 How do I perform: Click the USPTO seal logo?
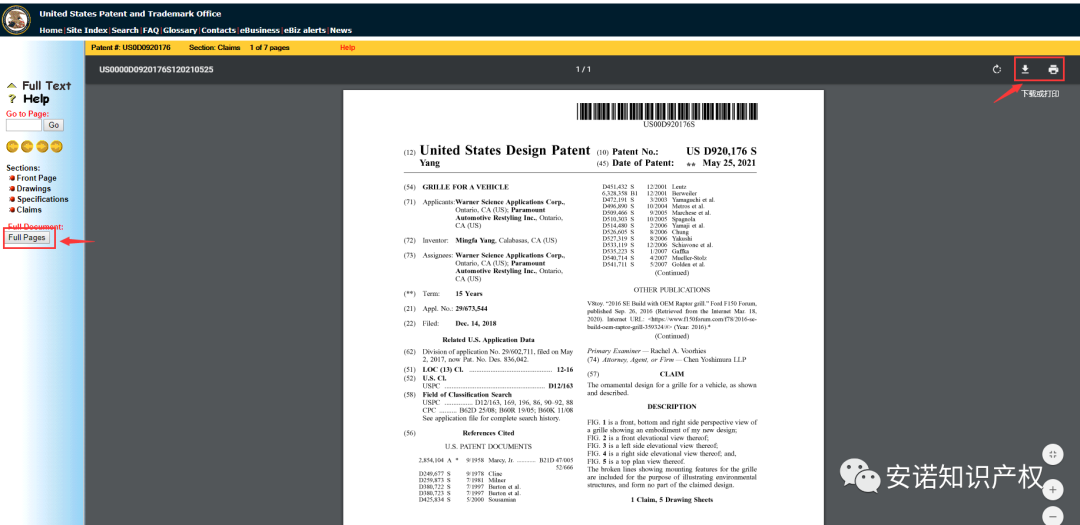coord(17,19)
